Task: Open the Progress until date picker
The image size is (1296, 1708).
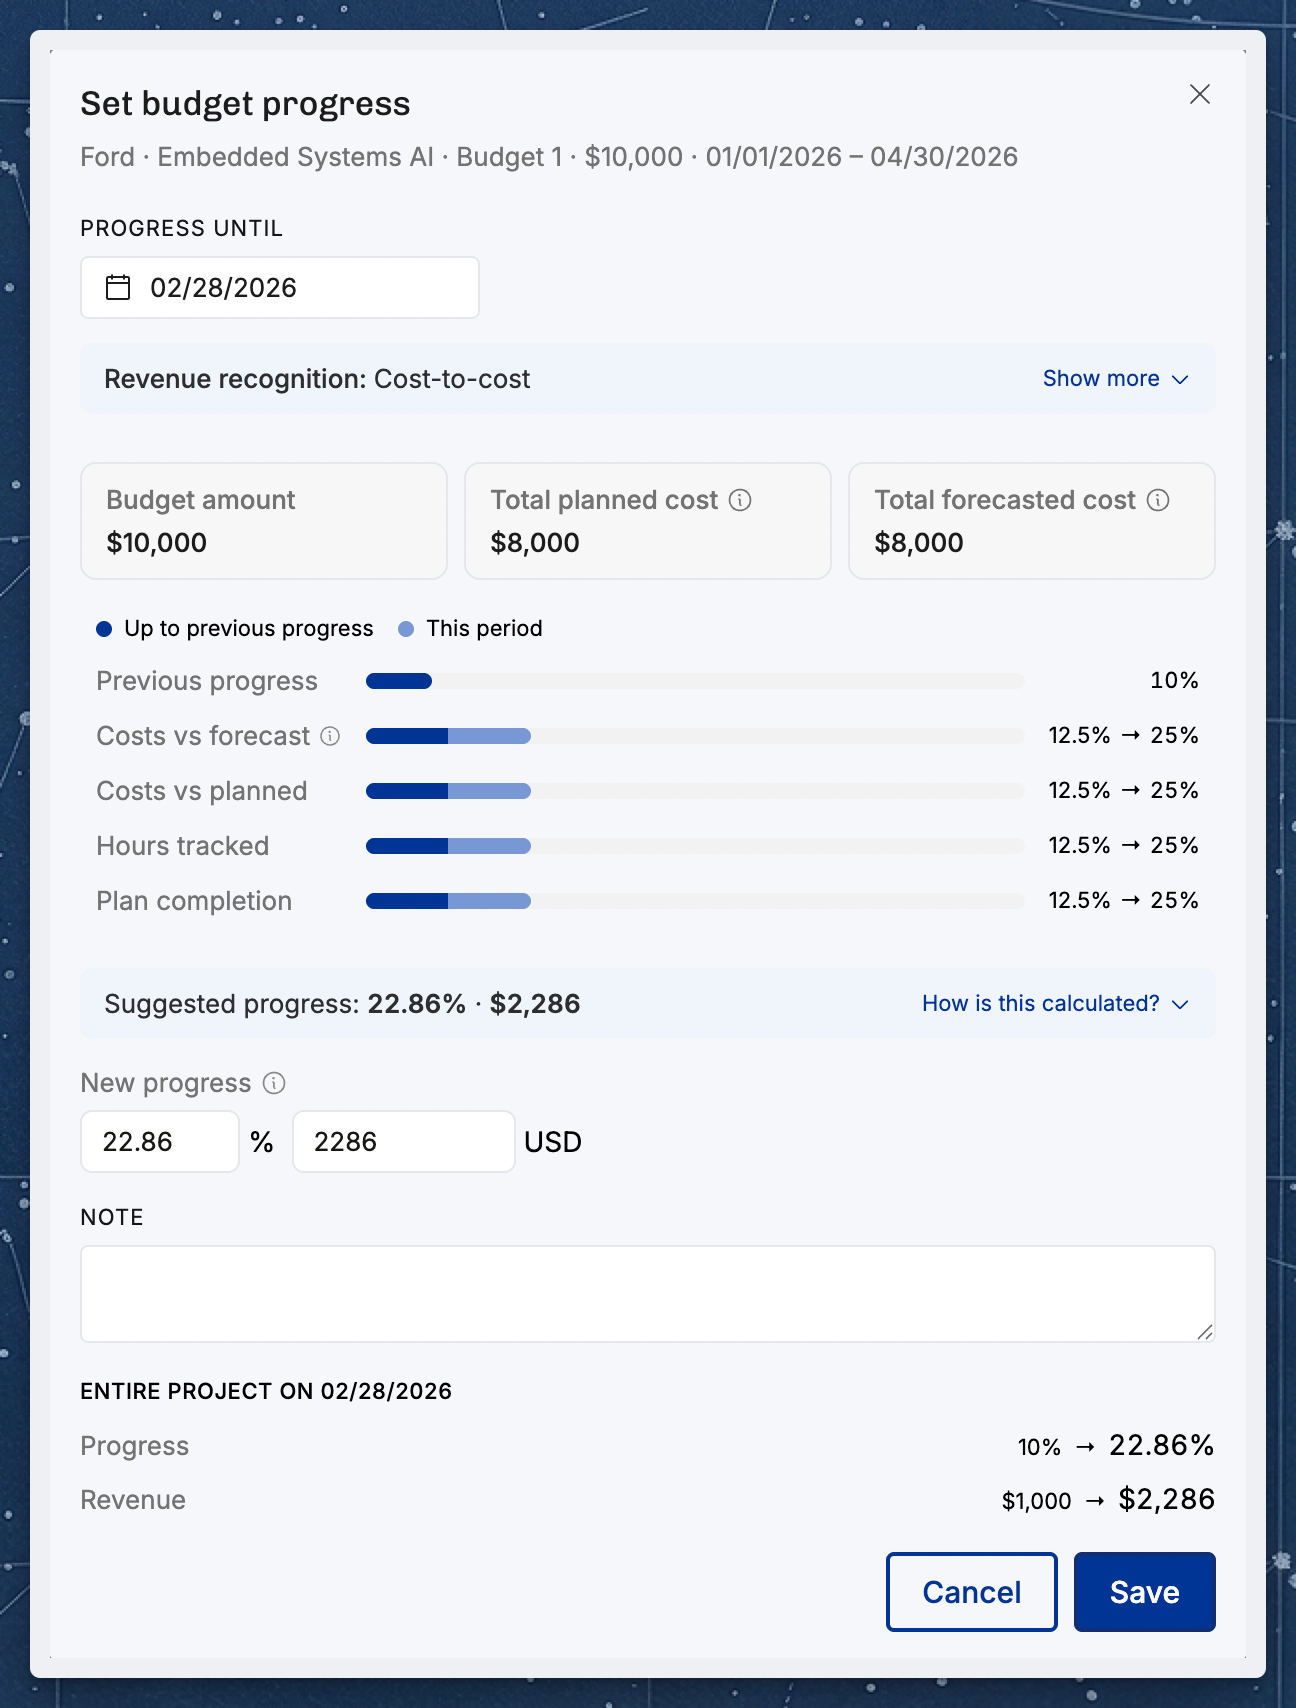Action: [280, 288]
